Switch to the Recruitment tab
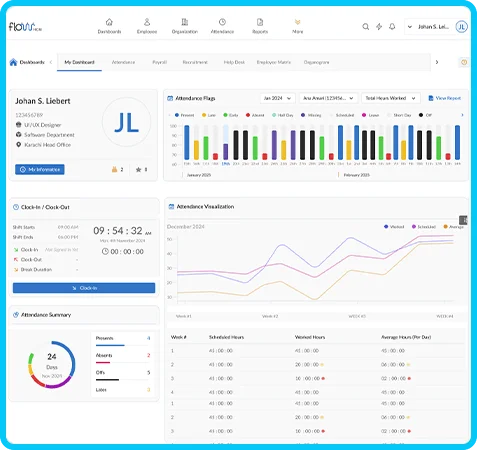This screenshot has height=450, width=477. [195, 62]
